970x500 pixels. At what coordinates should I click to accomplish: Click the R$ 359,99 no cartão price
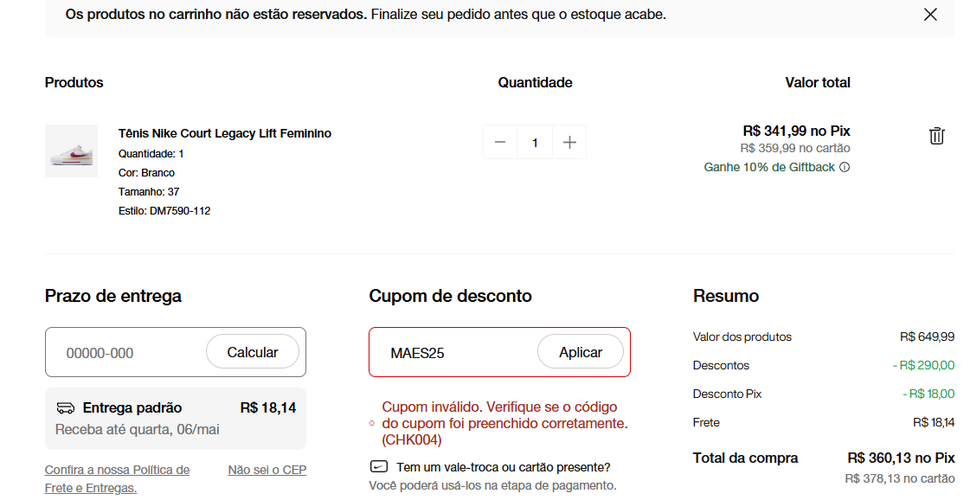pos(795,149)
